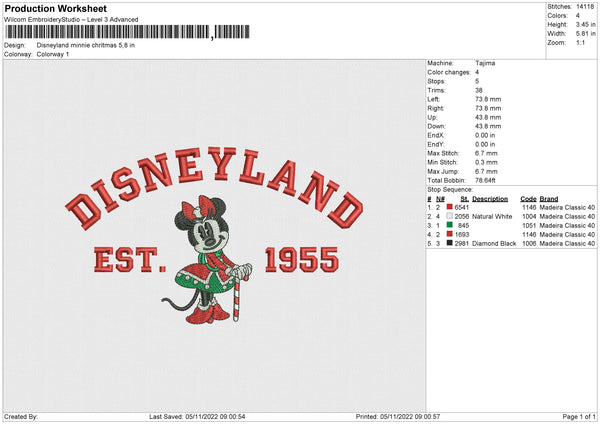Click the Natural White color swatch
The height and width of the screenshot is (424, 600).
[450, 216]
